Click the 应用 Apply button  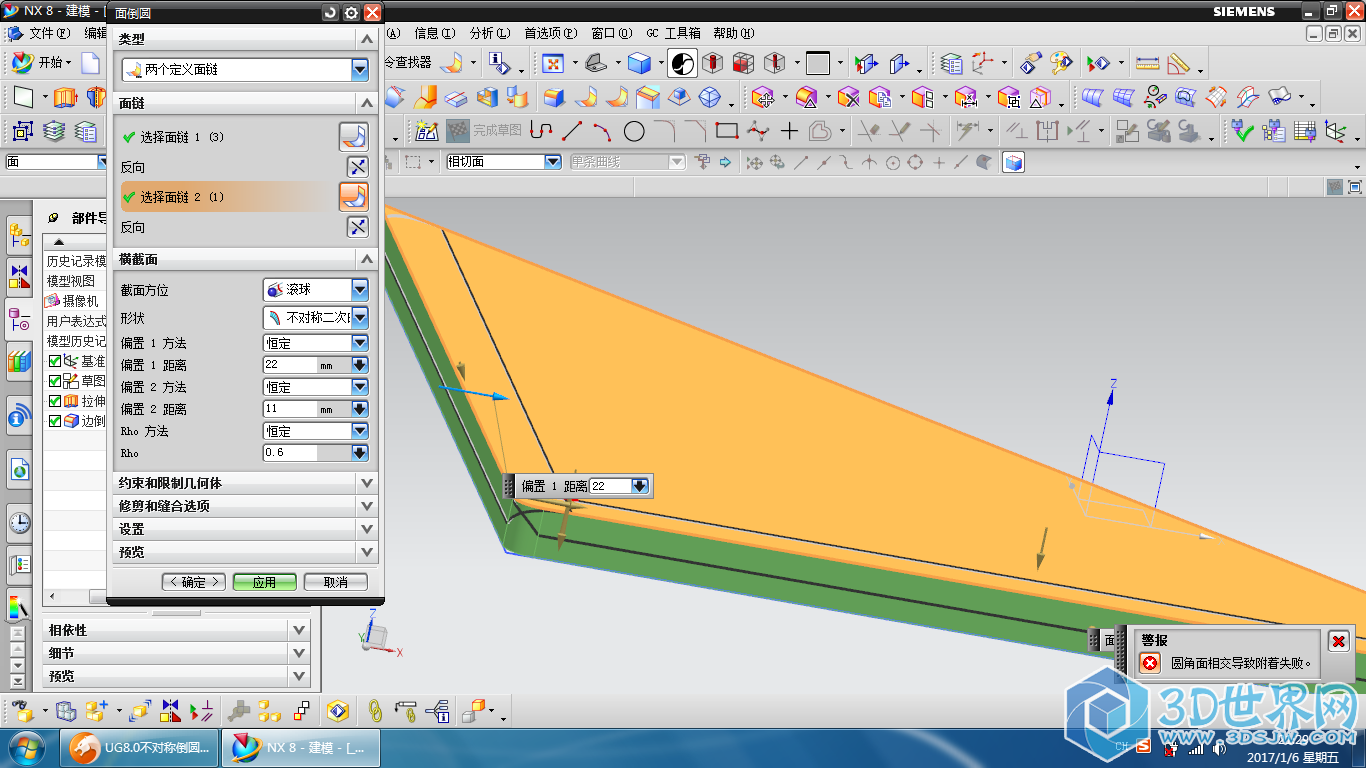265,582
